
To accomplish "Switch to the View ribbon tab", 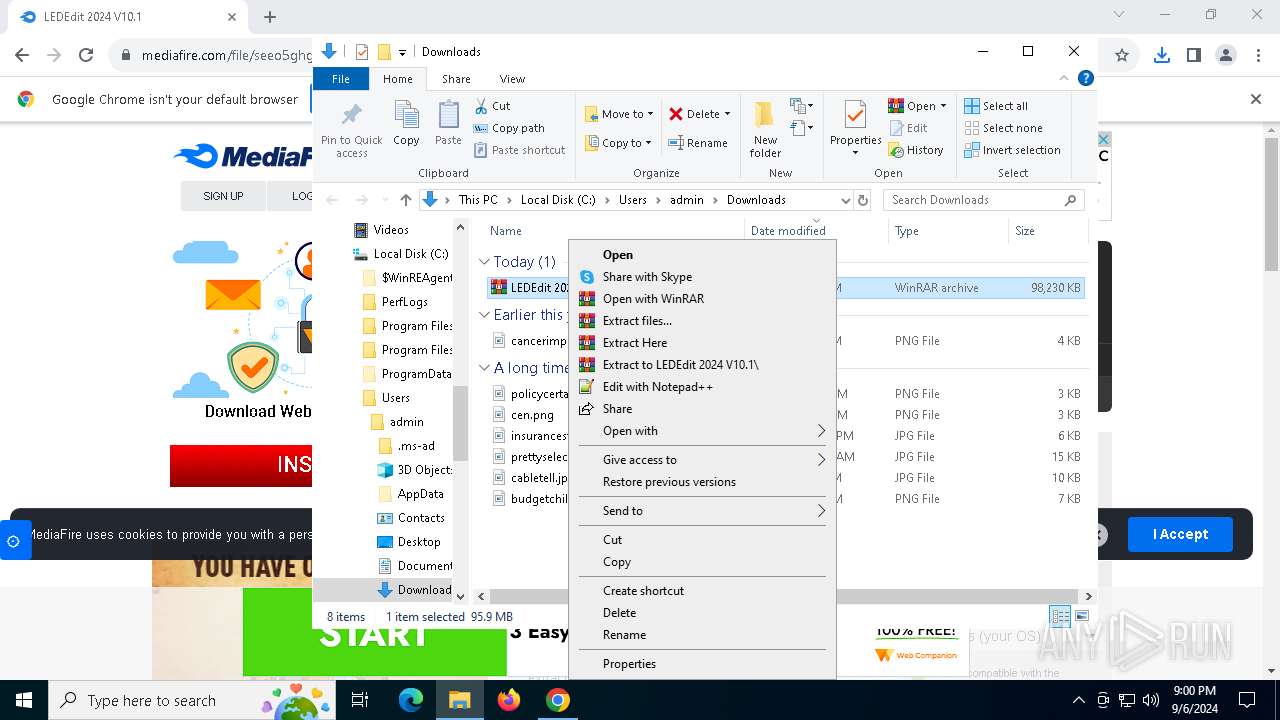I will pos(512,79).
